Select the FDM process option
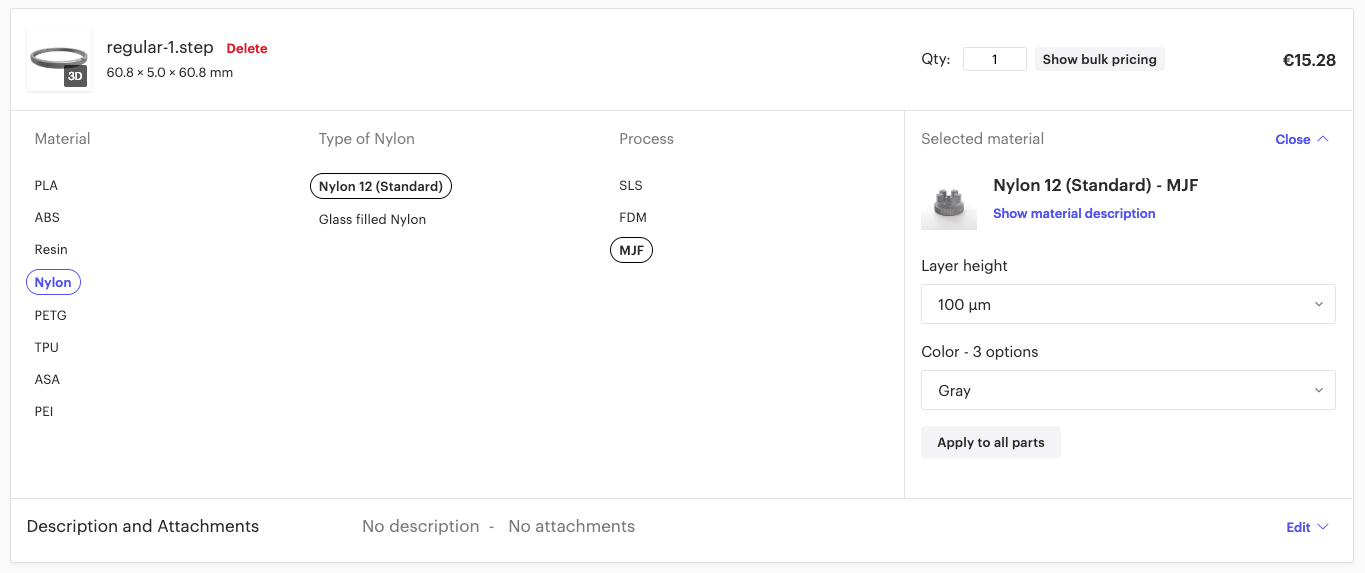1365x573 pixels. (x=632, y=218)
